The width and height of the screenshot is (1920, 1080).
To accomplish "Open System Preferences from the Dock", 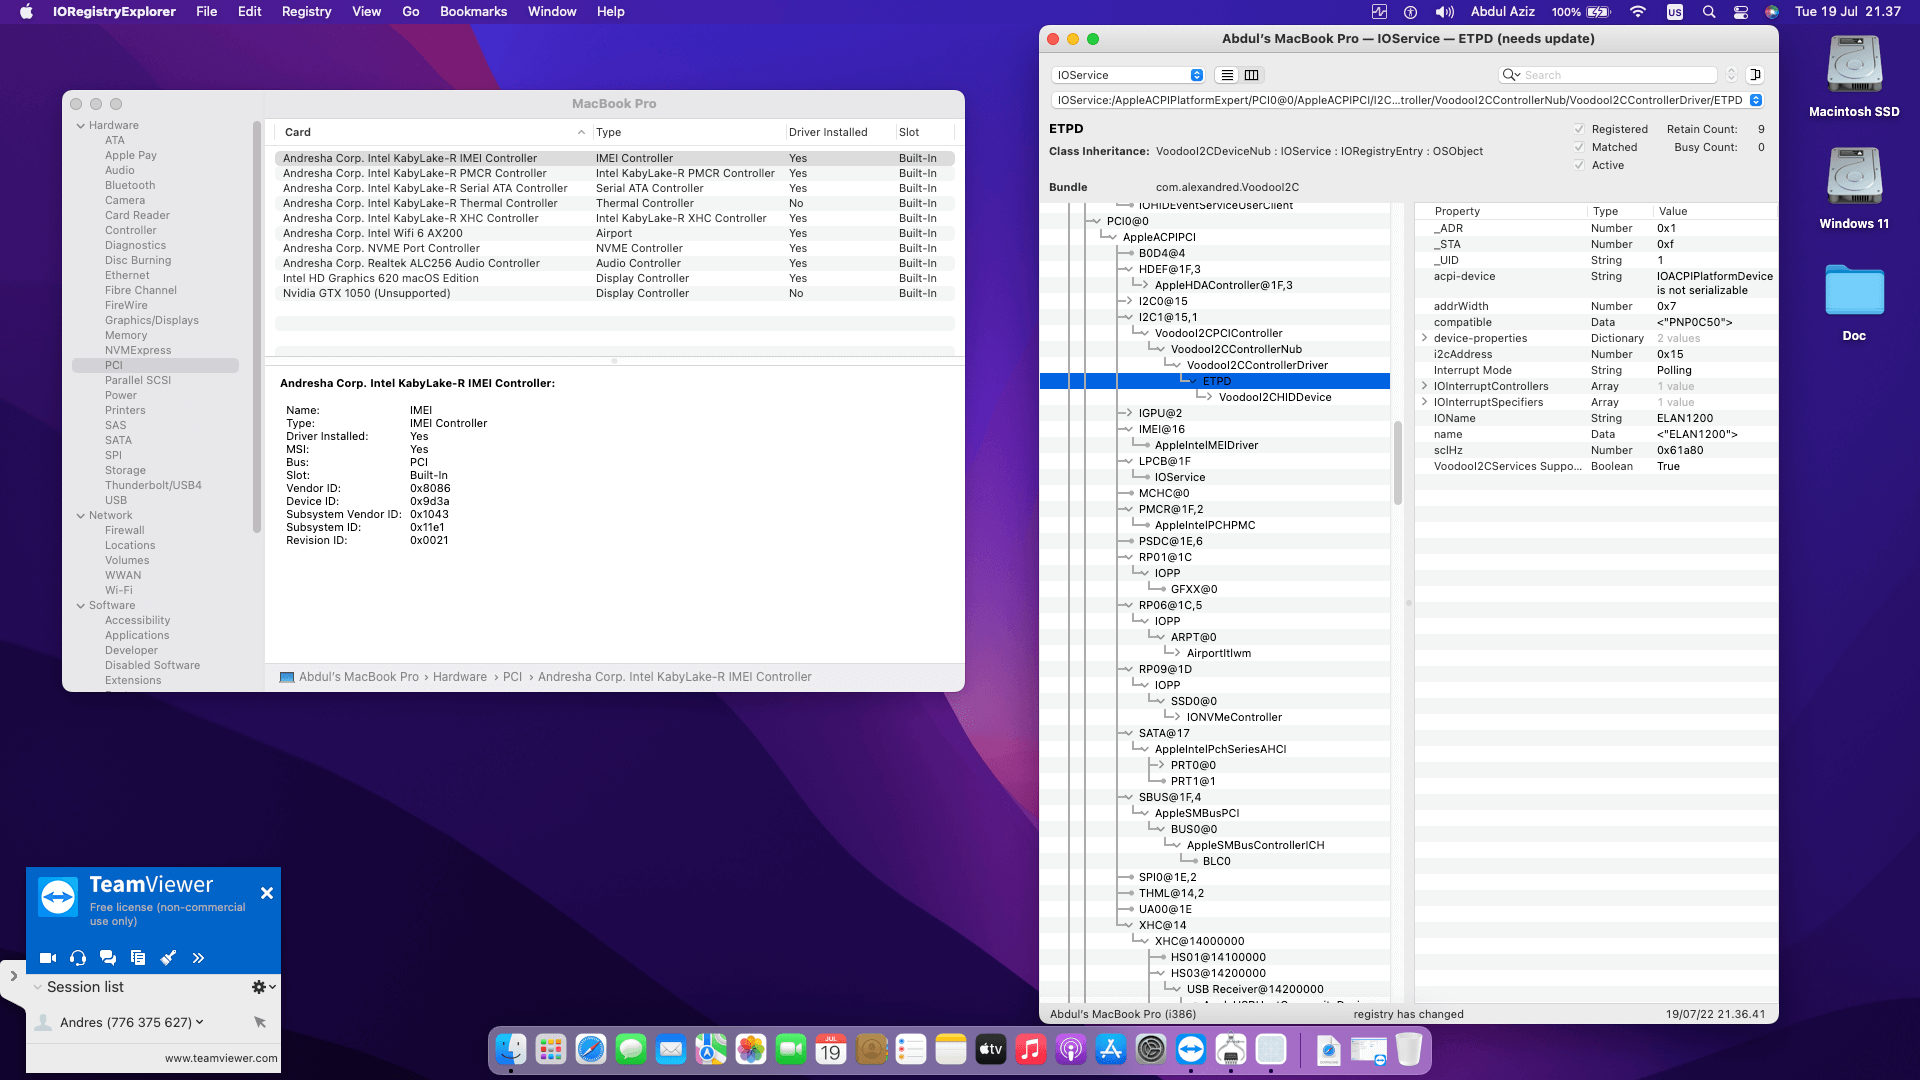I will 1151,1049.
